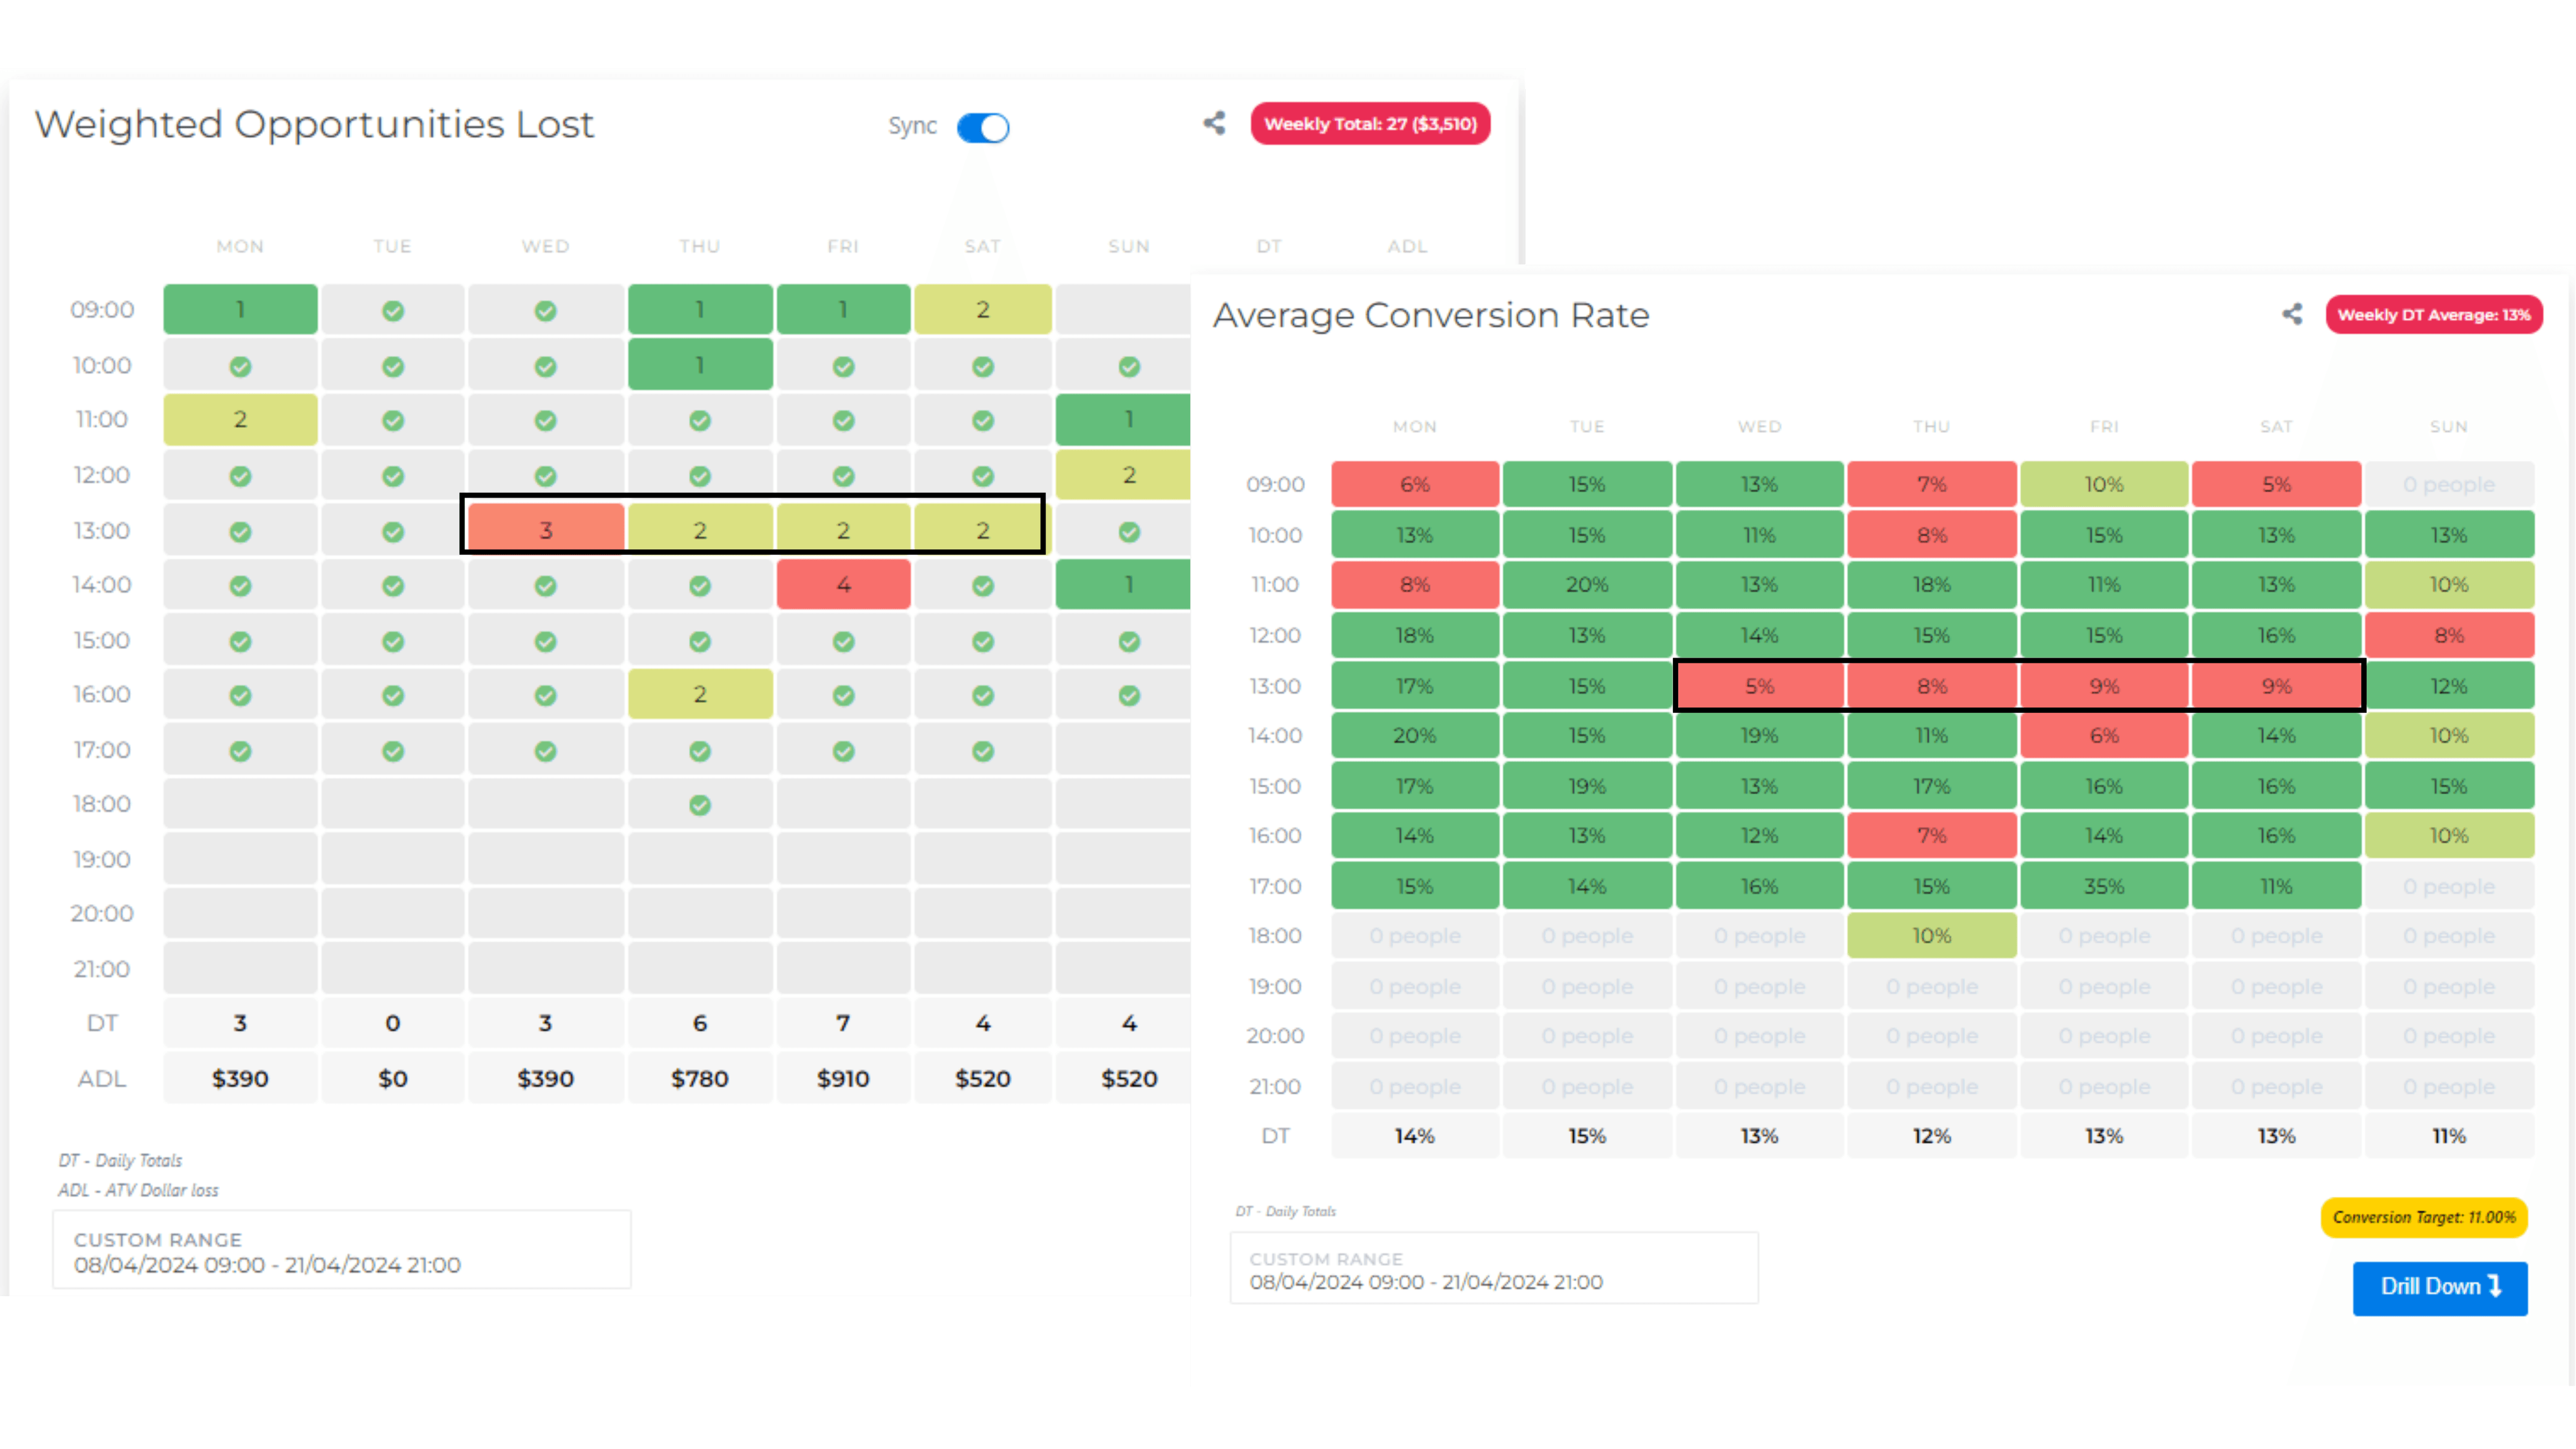
Task: Click green check icon at Tuesday 09:00
Action: click(393, 311)
